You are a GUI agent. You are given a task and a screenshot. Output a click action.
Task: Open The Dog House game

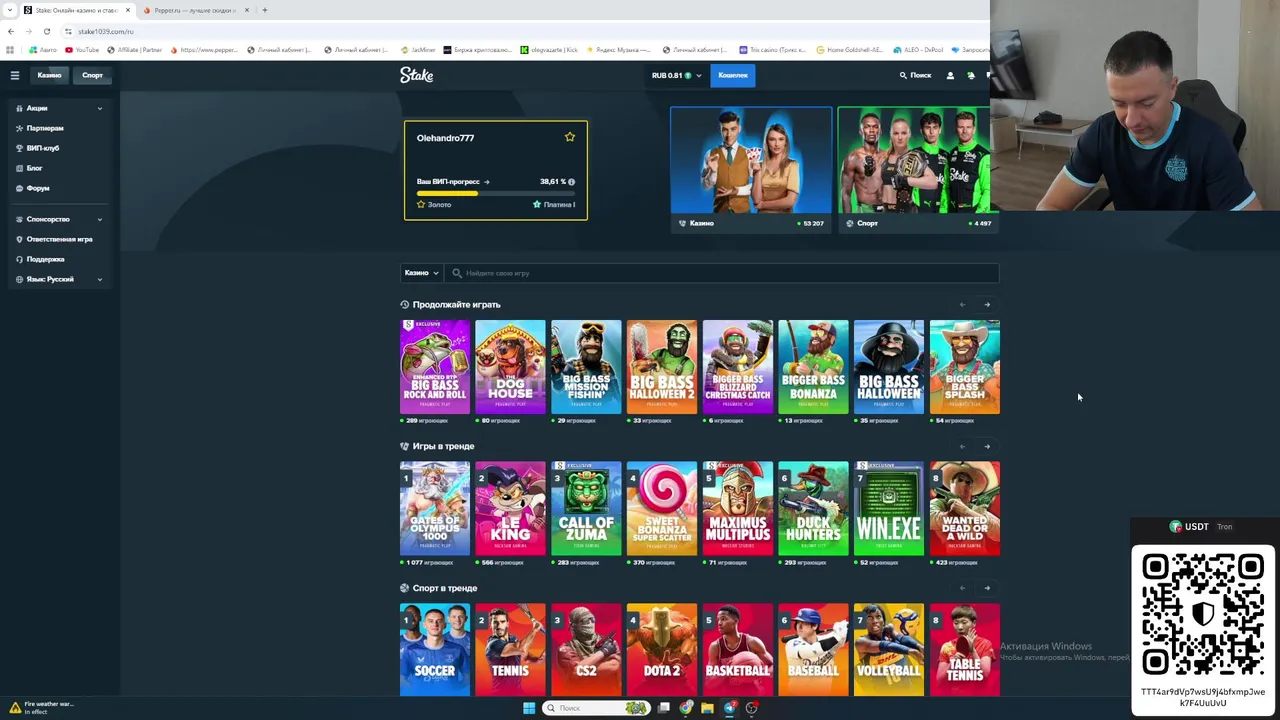(x=510, y=367)
